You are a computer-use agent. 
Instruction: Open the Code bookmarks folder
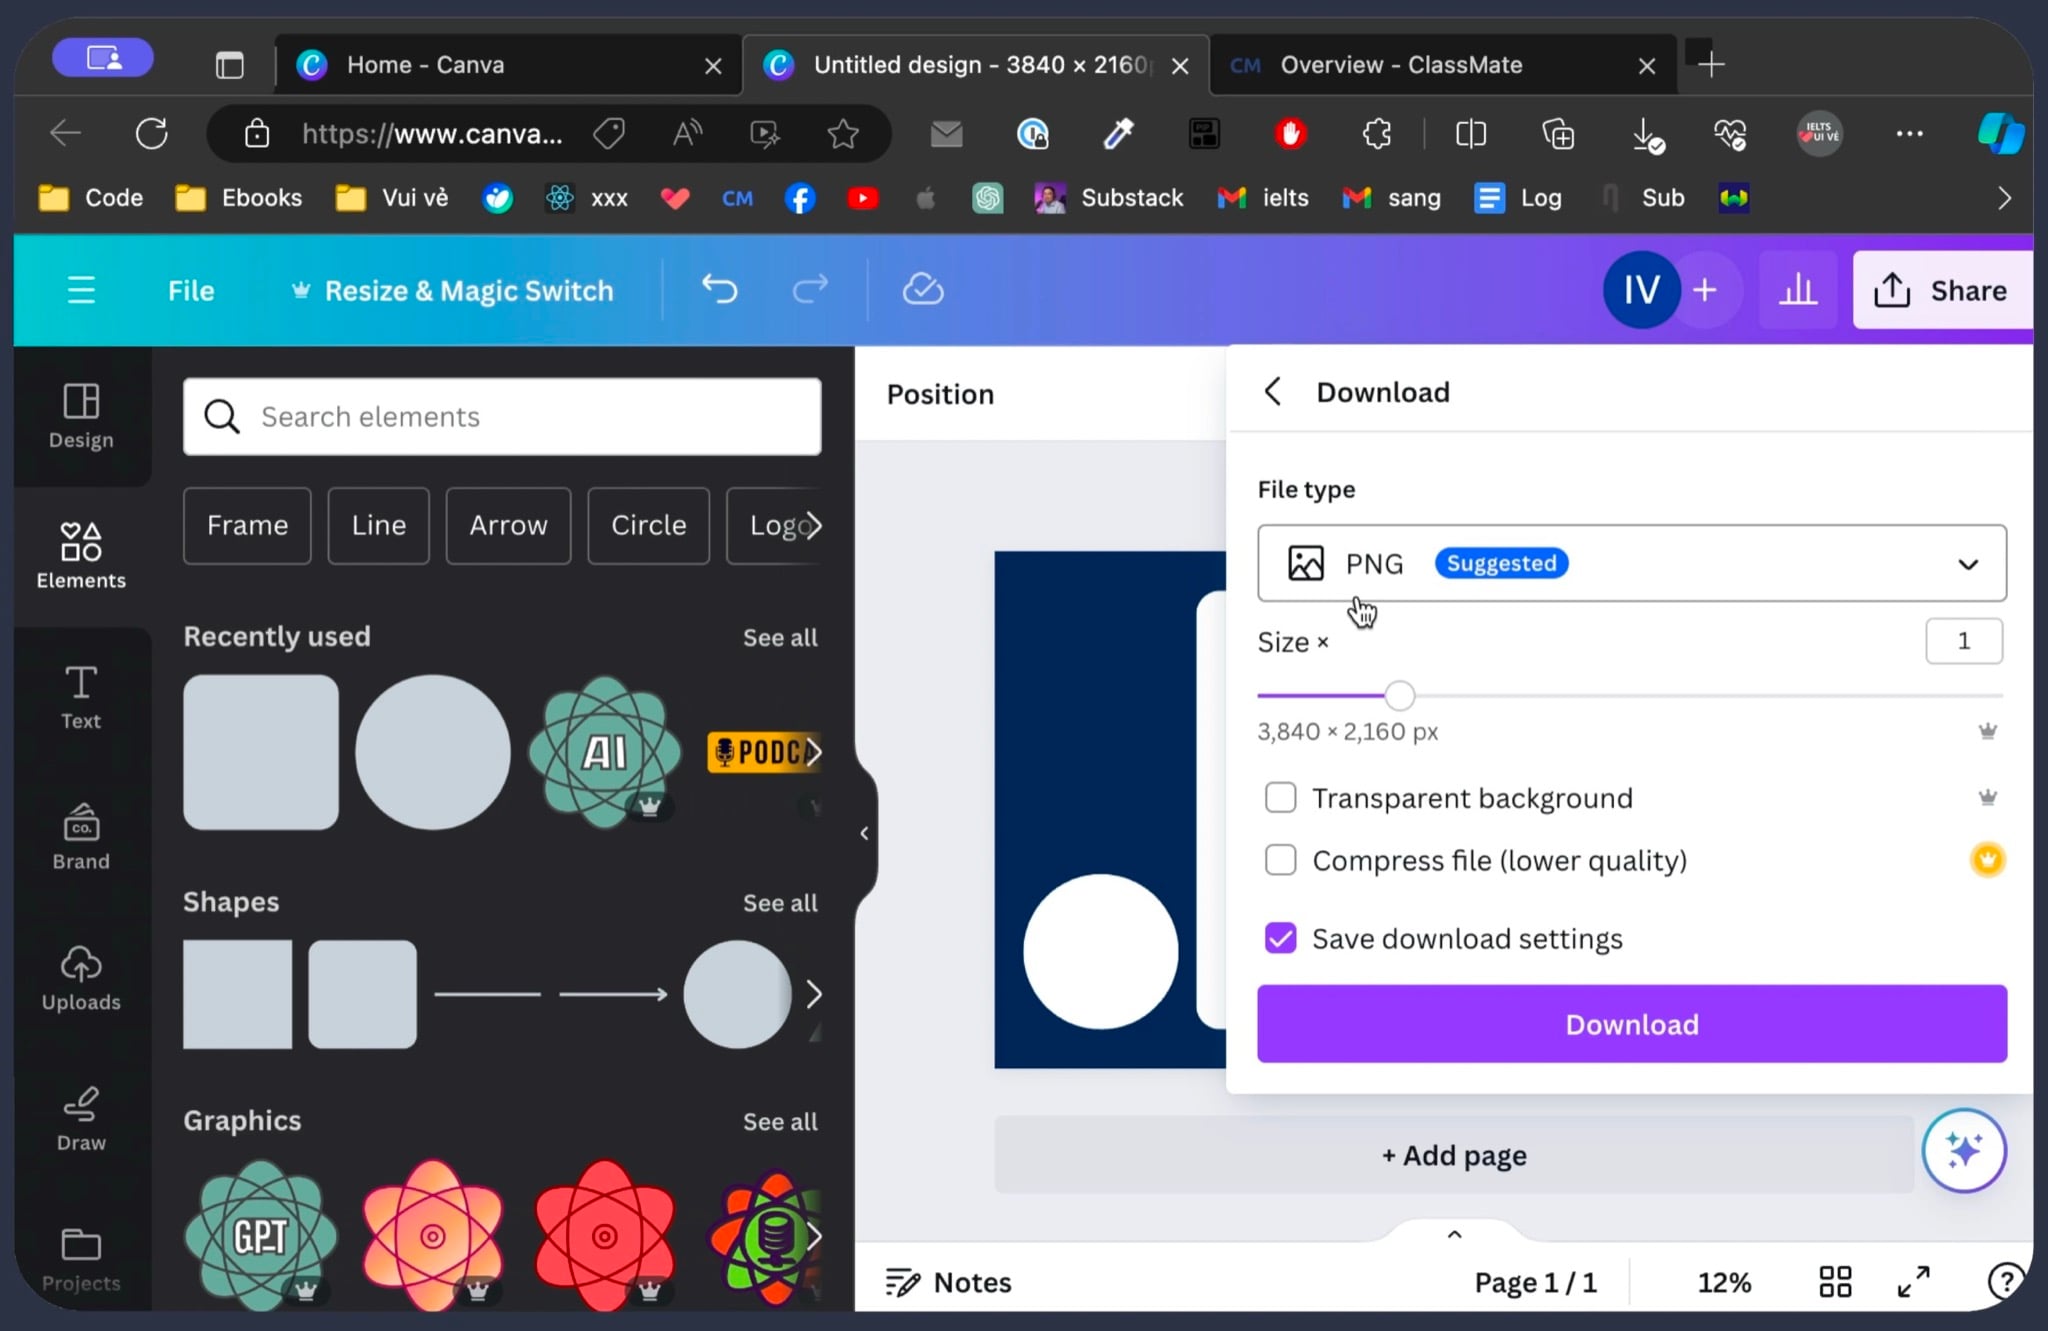91,198
